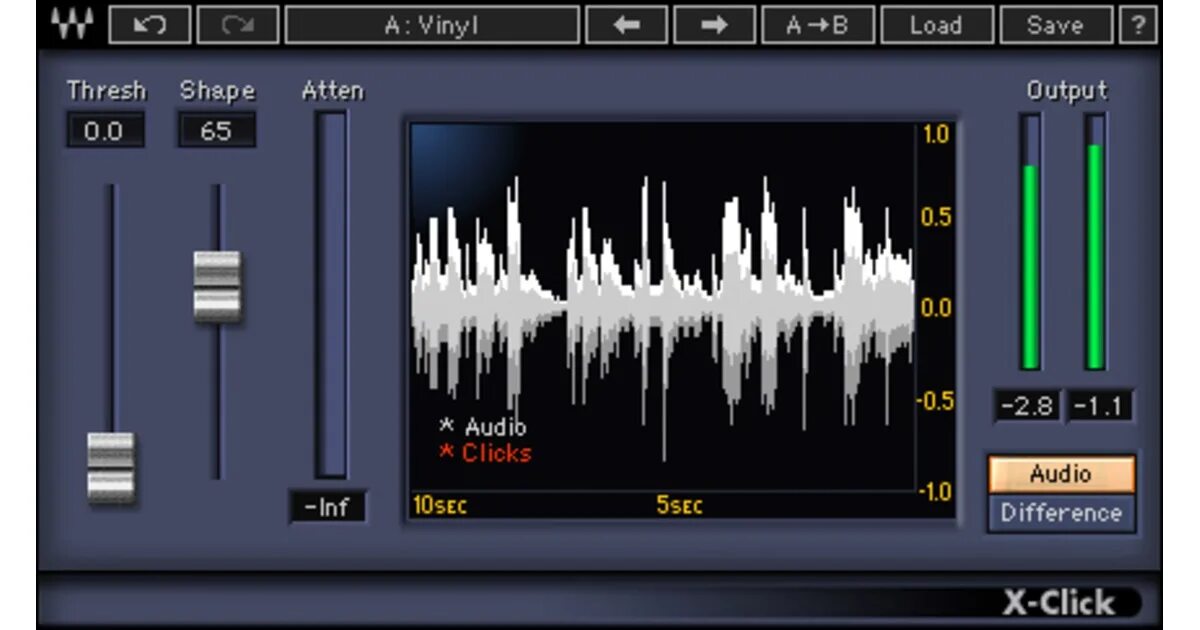Click the -0.5 amplitude scale label
The image size is (1200, 630).
935,401
